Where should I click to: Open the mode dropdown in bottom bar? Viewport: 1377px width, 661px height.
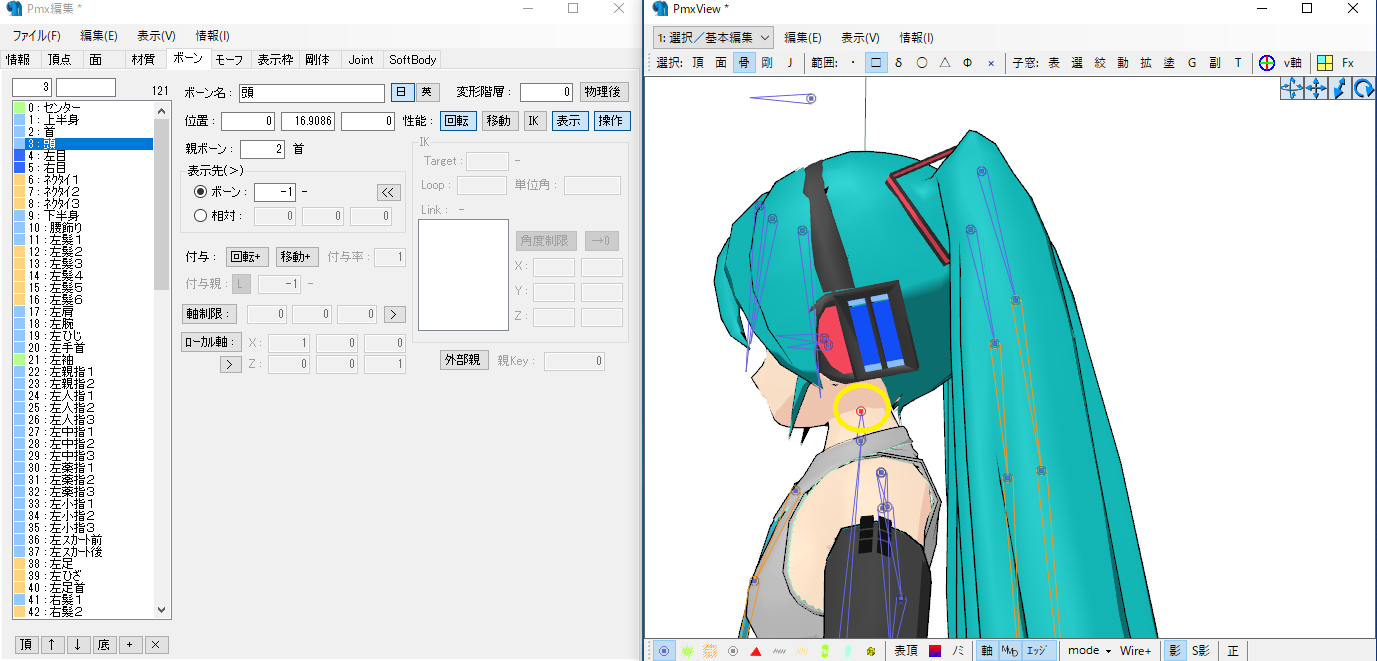(x=1089, y=650)
